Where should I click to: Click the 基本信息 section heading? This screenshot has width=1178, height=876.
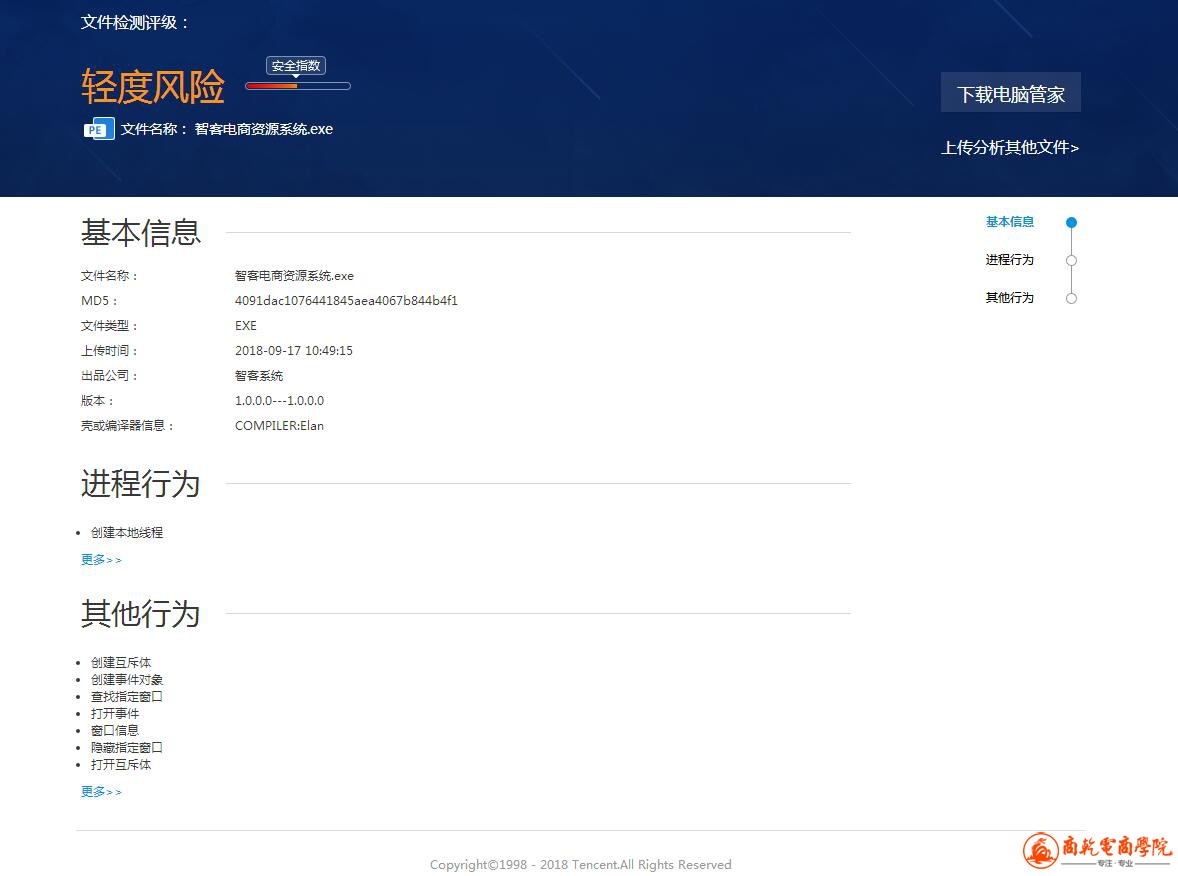click(x=141, y=233)
